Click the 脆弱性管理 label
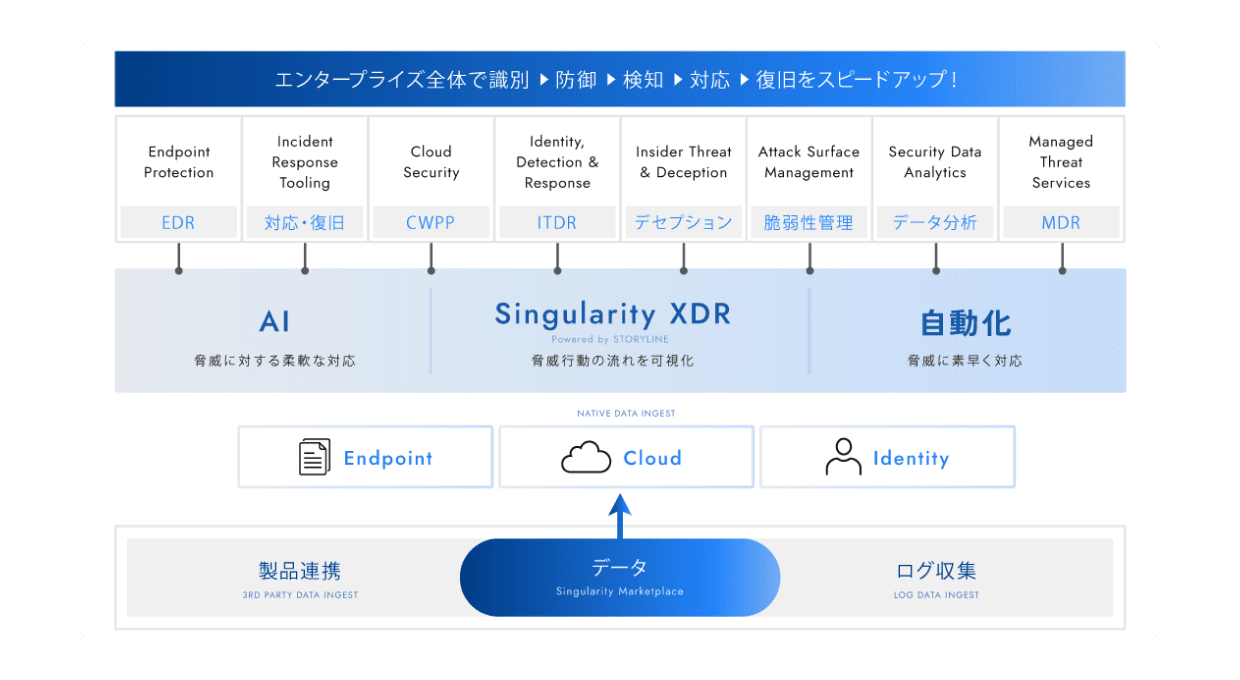Screen dimensions: 1240x680 point(809,223)
